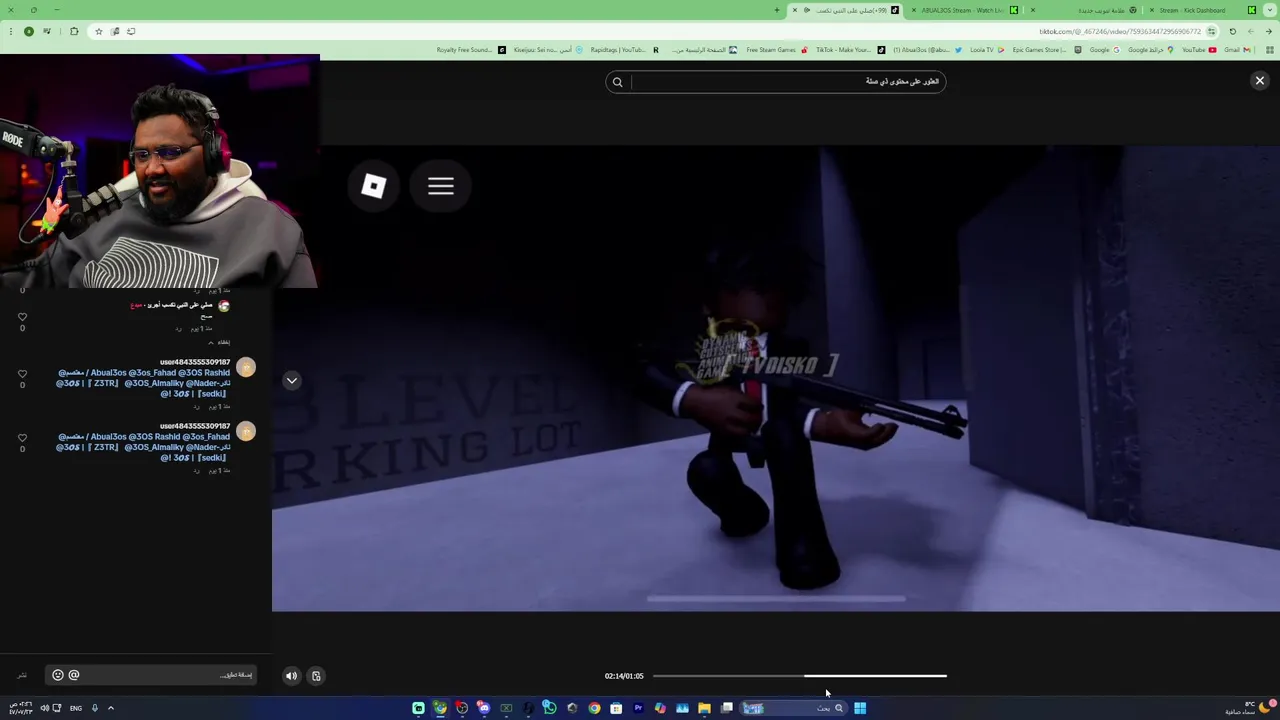The width and height of the screenshot is (1280, 720).
Task: Click the 02:14/01:05 time display
Action: pos(624,676)
